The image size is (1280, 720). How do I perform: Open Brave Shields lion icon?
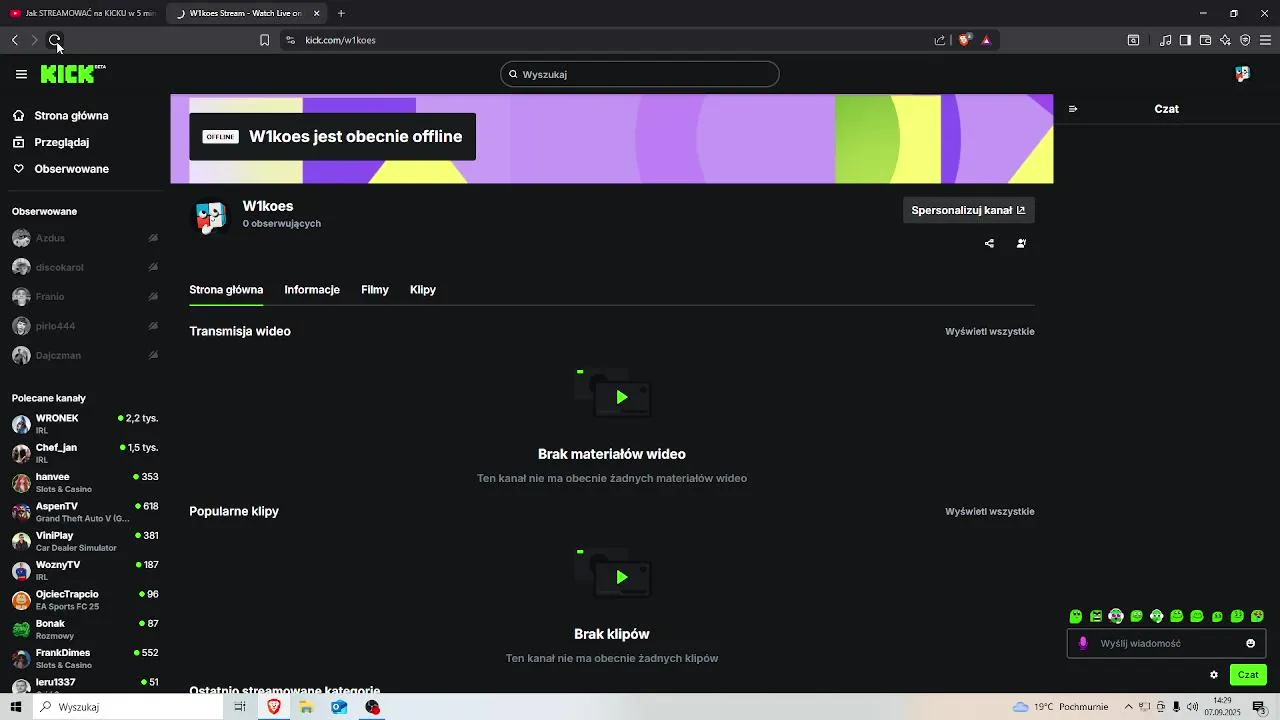click(x=965, y=40)
